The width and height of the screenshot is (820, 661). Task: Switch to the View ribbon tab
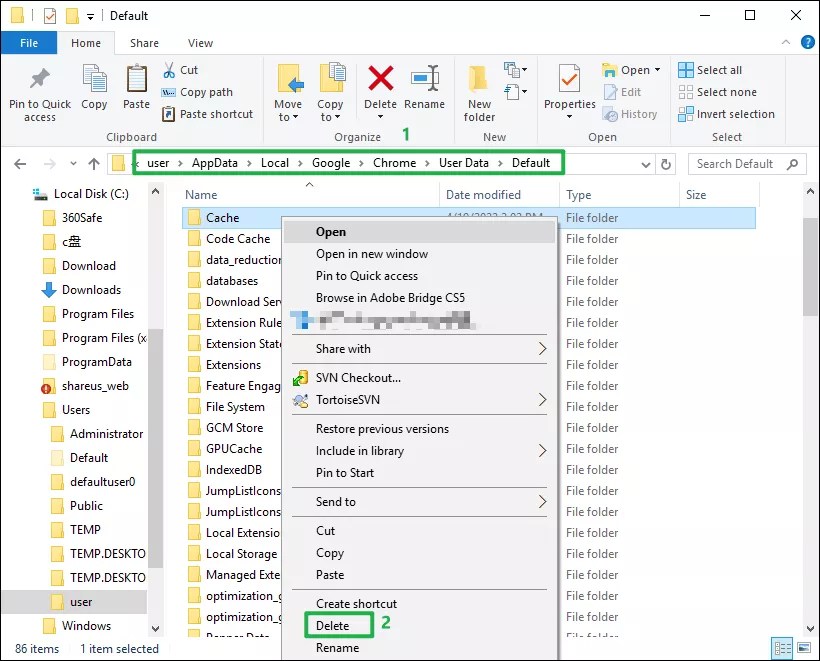point(200,43)
